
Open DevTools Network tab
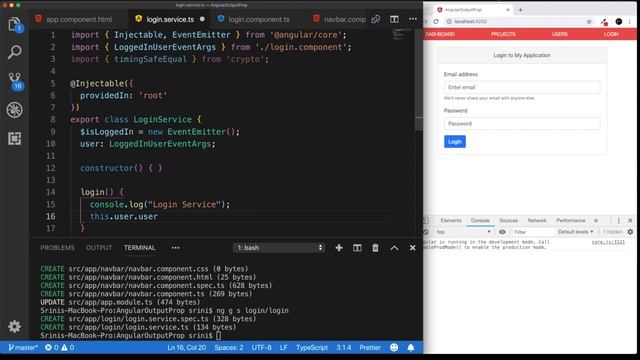tap(537, 220)
